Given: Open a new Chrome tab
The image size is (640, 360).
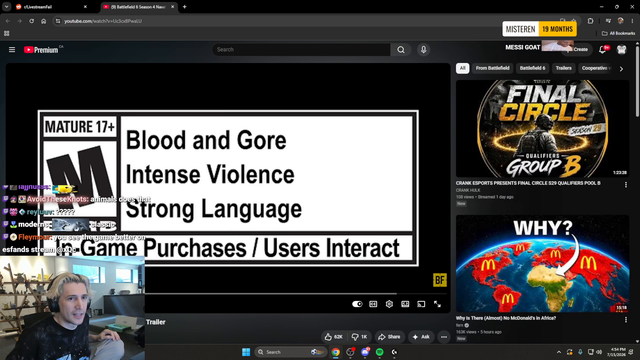Looking at the screenshot, I should (x=184, y=7).
